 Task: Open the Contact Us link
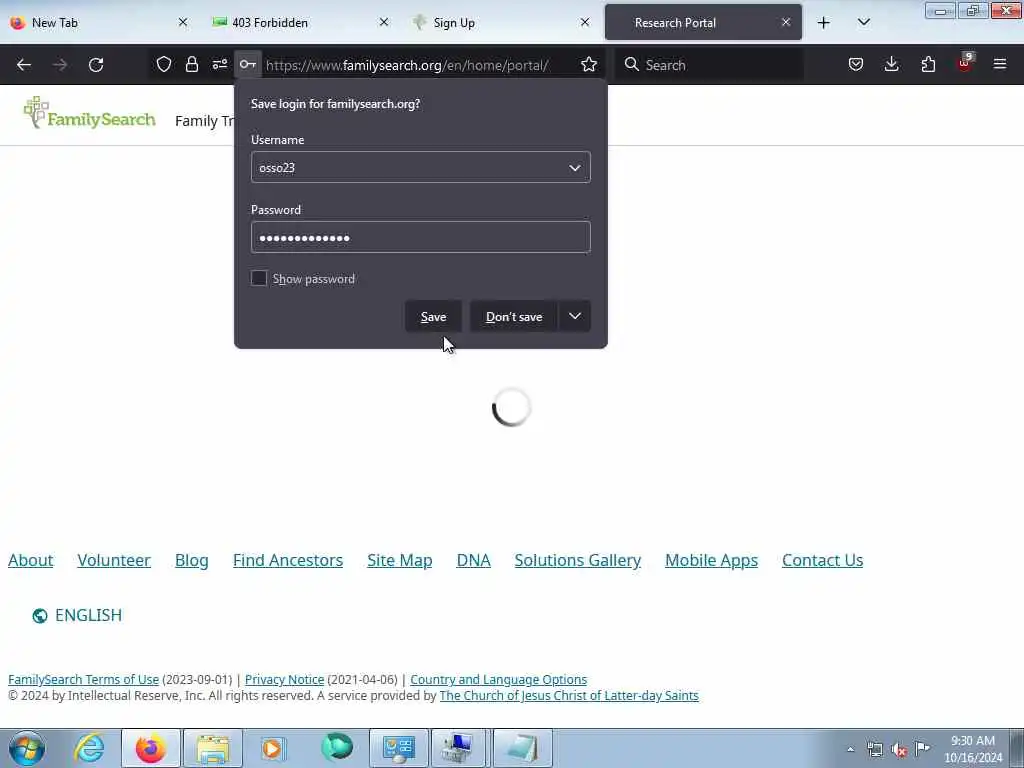point(822,560)
